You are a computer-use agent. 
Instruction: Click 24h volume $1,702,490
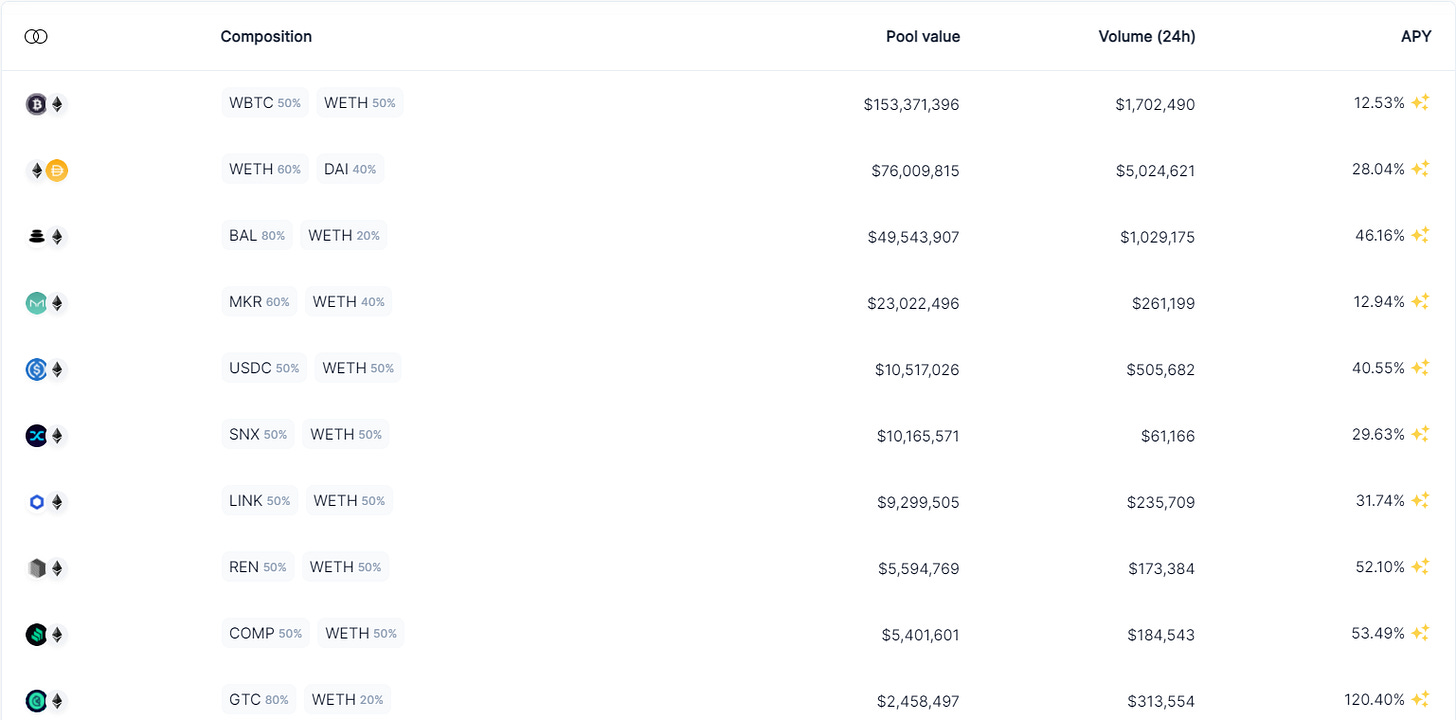tap(1155, 104)
